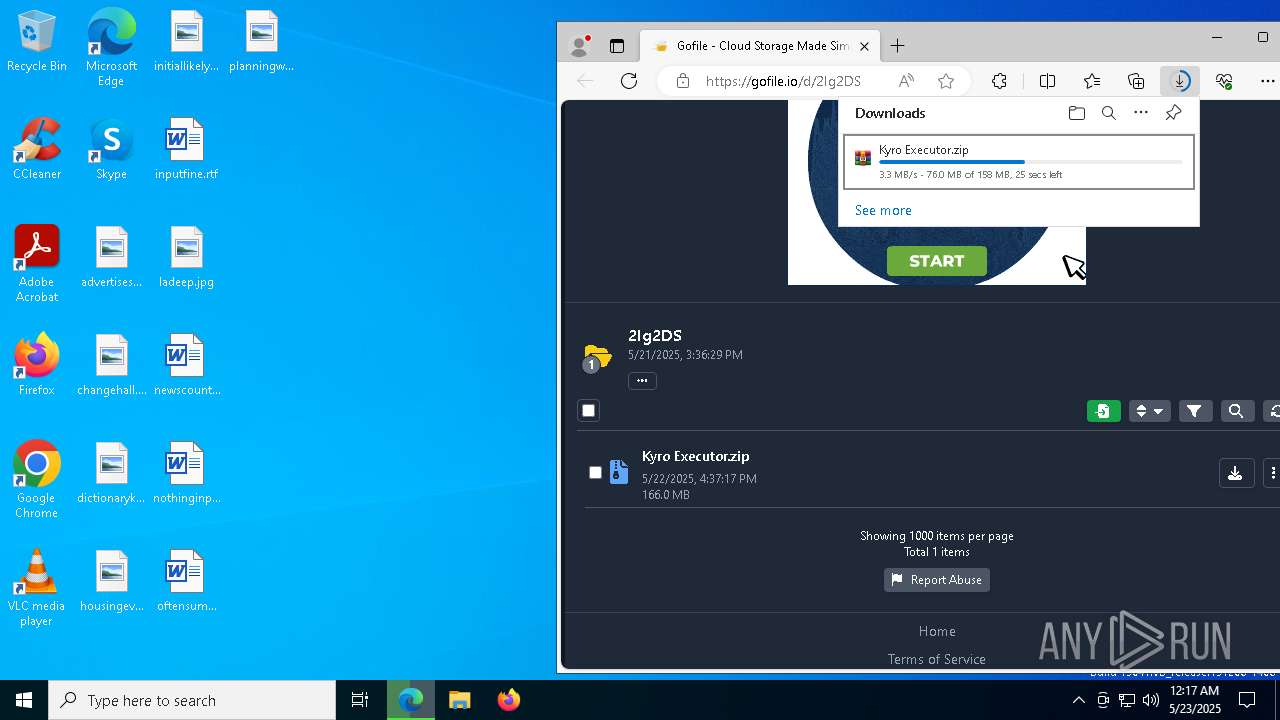
Task: Click the green START ad button
Action: (x=937, y=261)
